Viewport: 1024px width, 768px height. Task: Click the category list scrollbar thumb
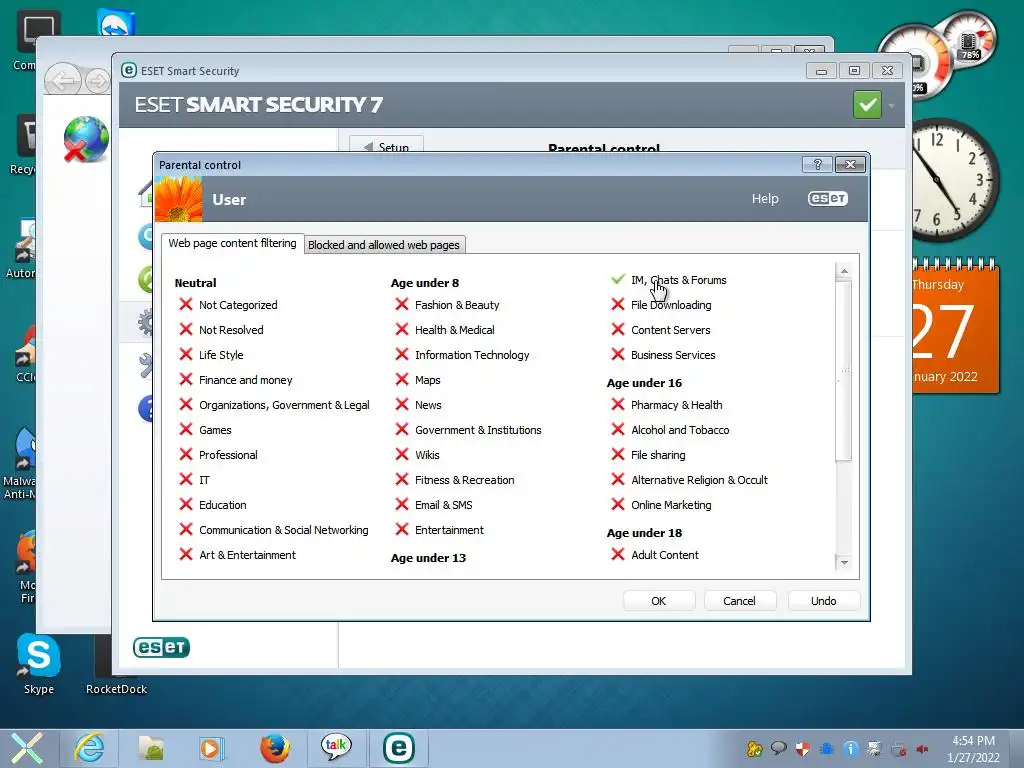[844, 370]
